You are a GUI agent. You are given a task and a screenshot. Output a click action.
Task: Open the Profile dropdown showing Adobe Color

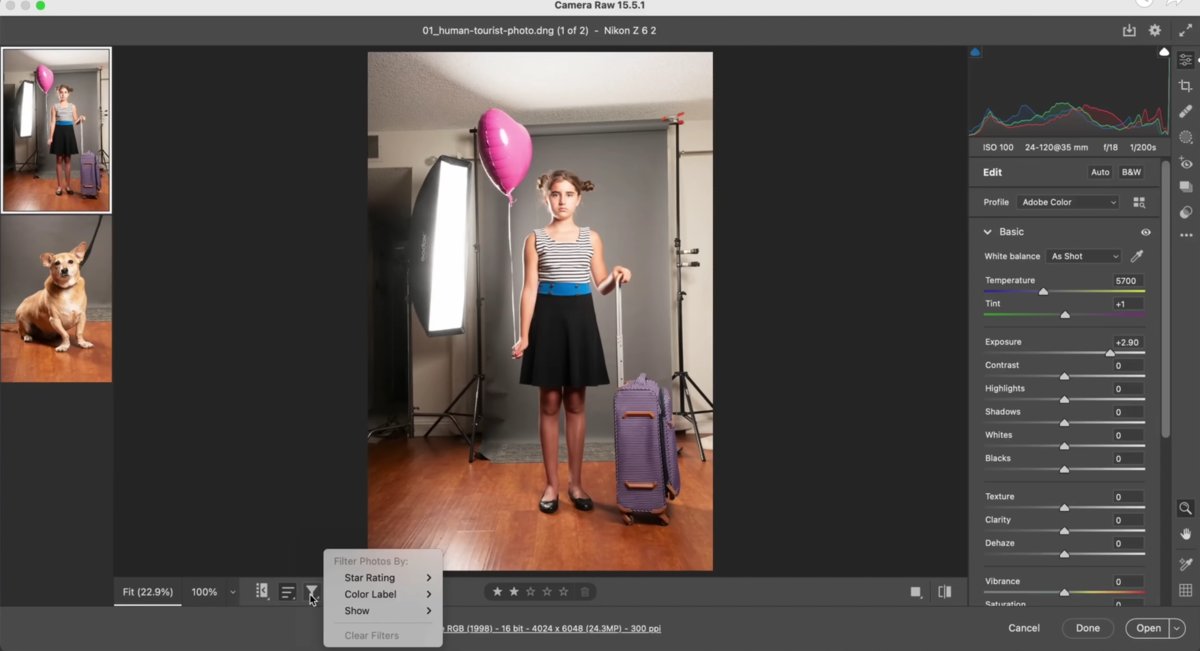coord(1067,202)
